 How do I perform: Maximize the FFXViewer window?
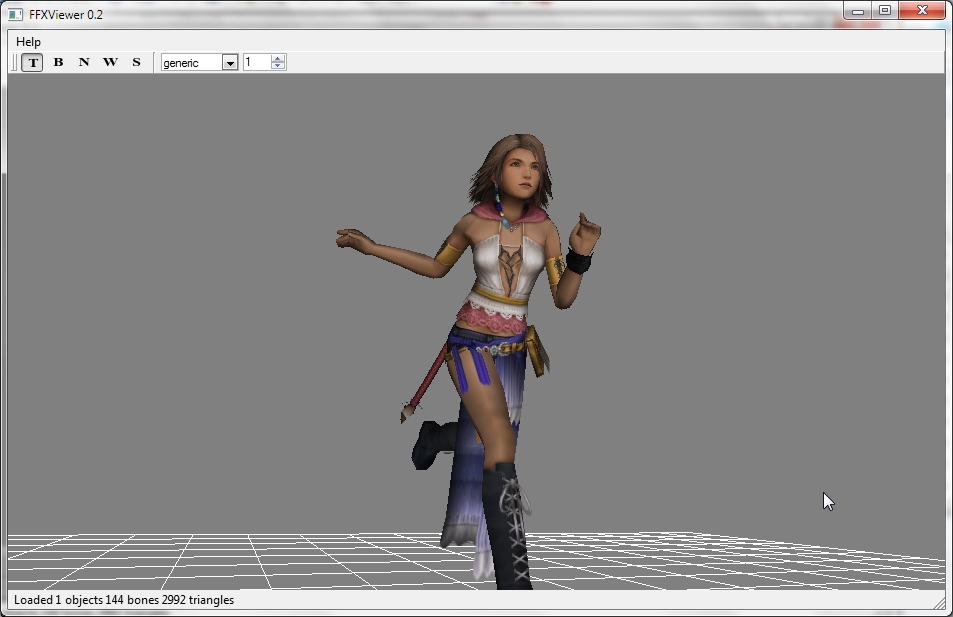point(885,10)
